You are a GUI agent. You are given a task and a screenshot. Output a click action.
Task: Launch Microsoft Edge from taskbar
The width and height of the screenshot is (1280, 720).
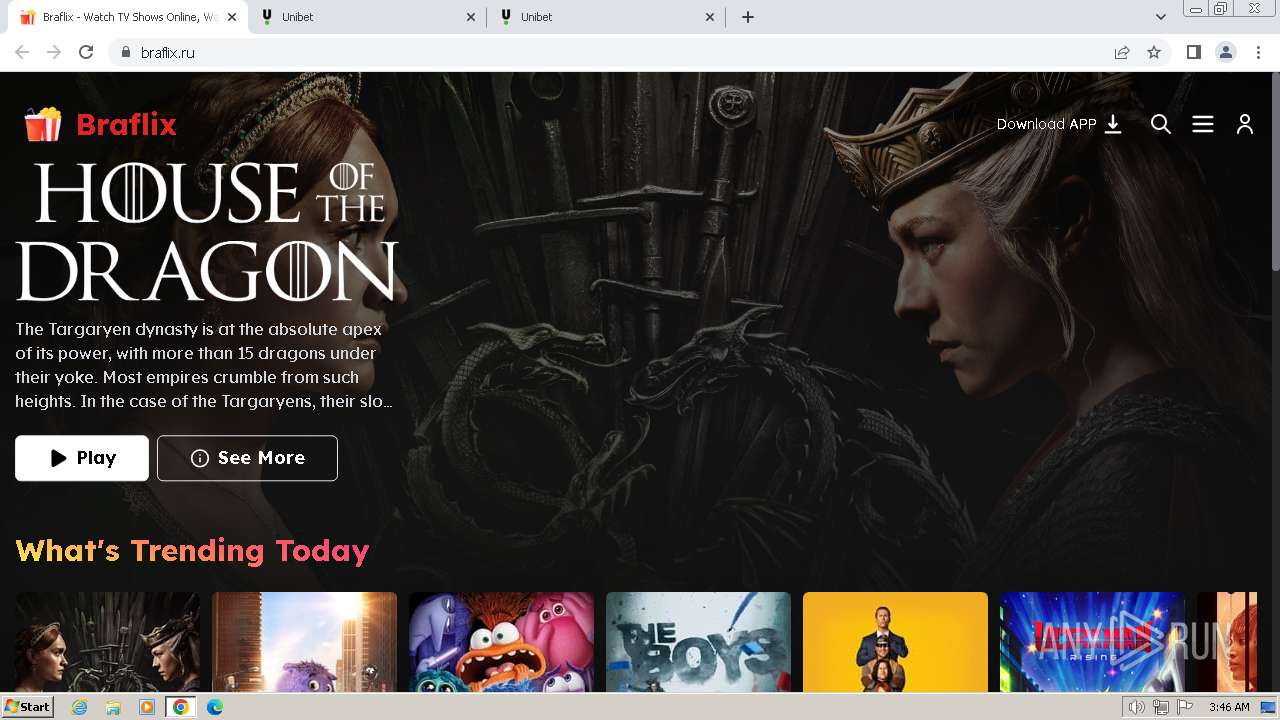pos(214,707)
